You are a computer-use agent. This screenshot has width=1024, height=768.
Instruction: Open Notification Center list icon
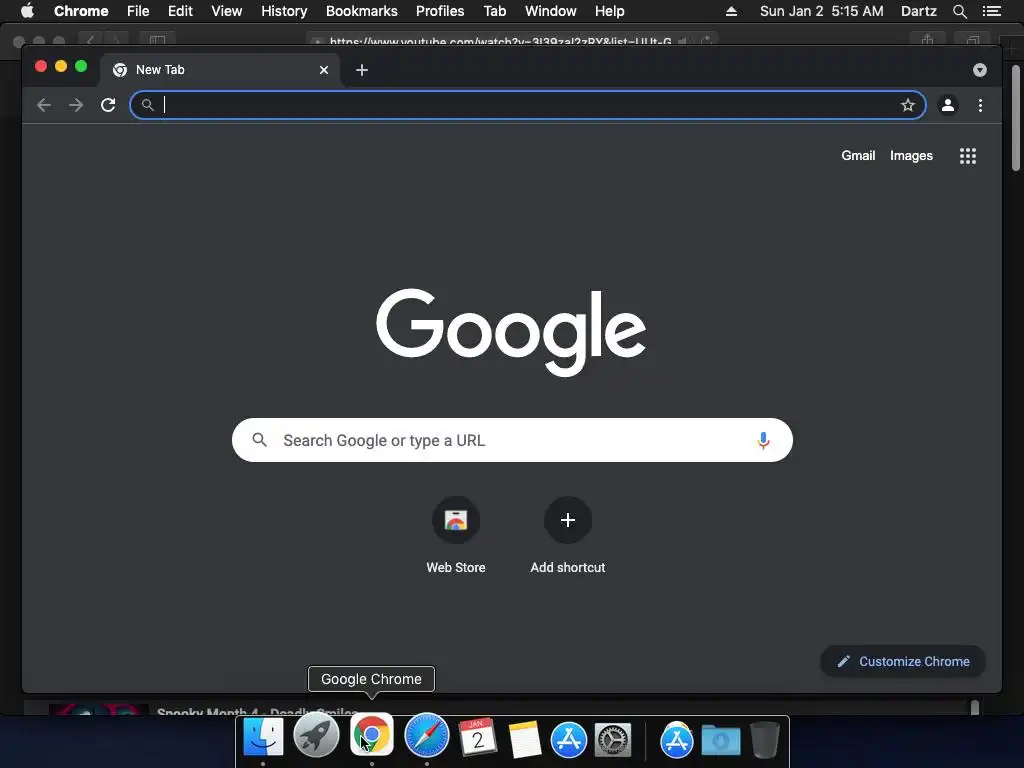point(992,11)
